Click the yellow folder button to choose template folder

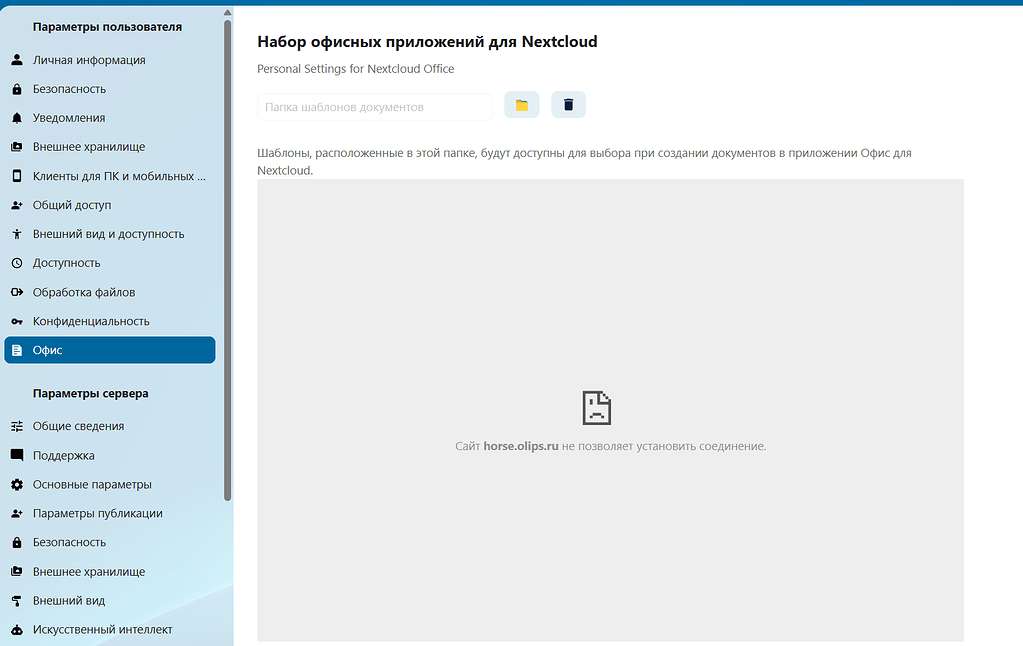click(522, 105)
